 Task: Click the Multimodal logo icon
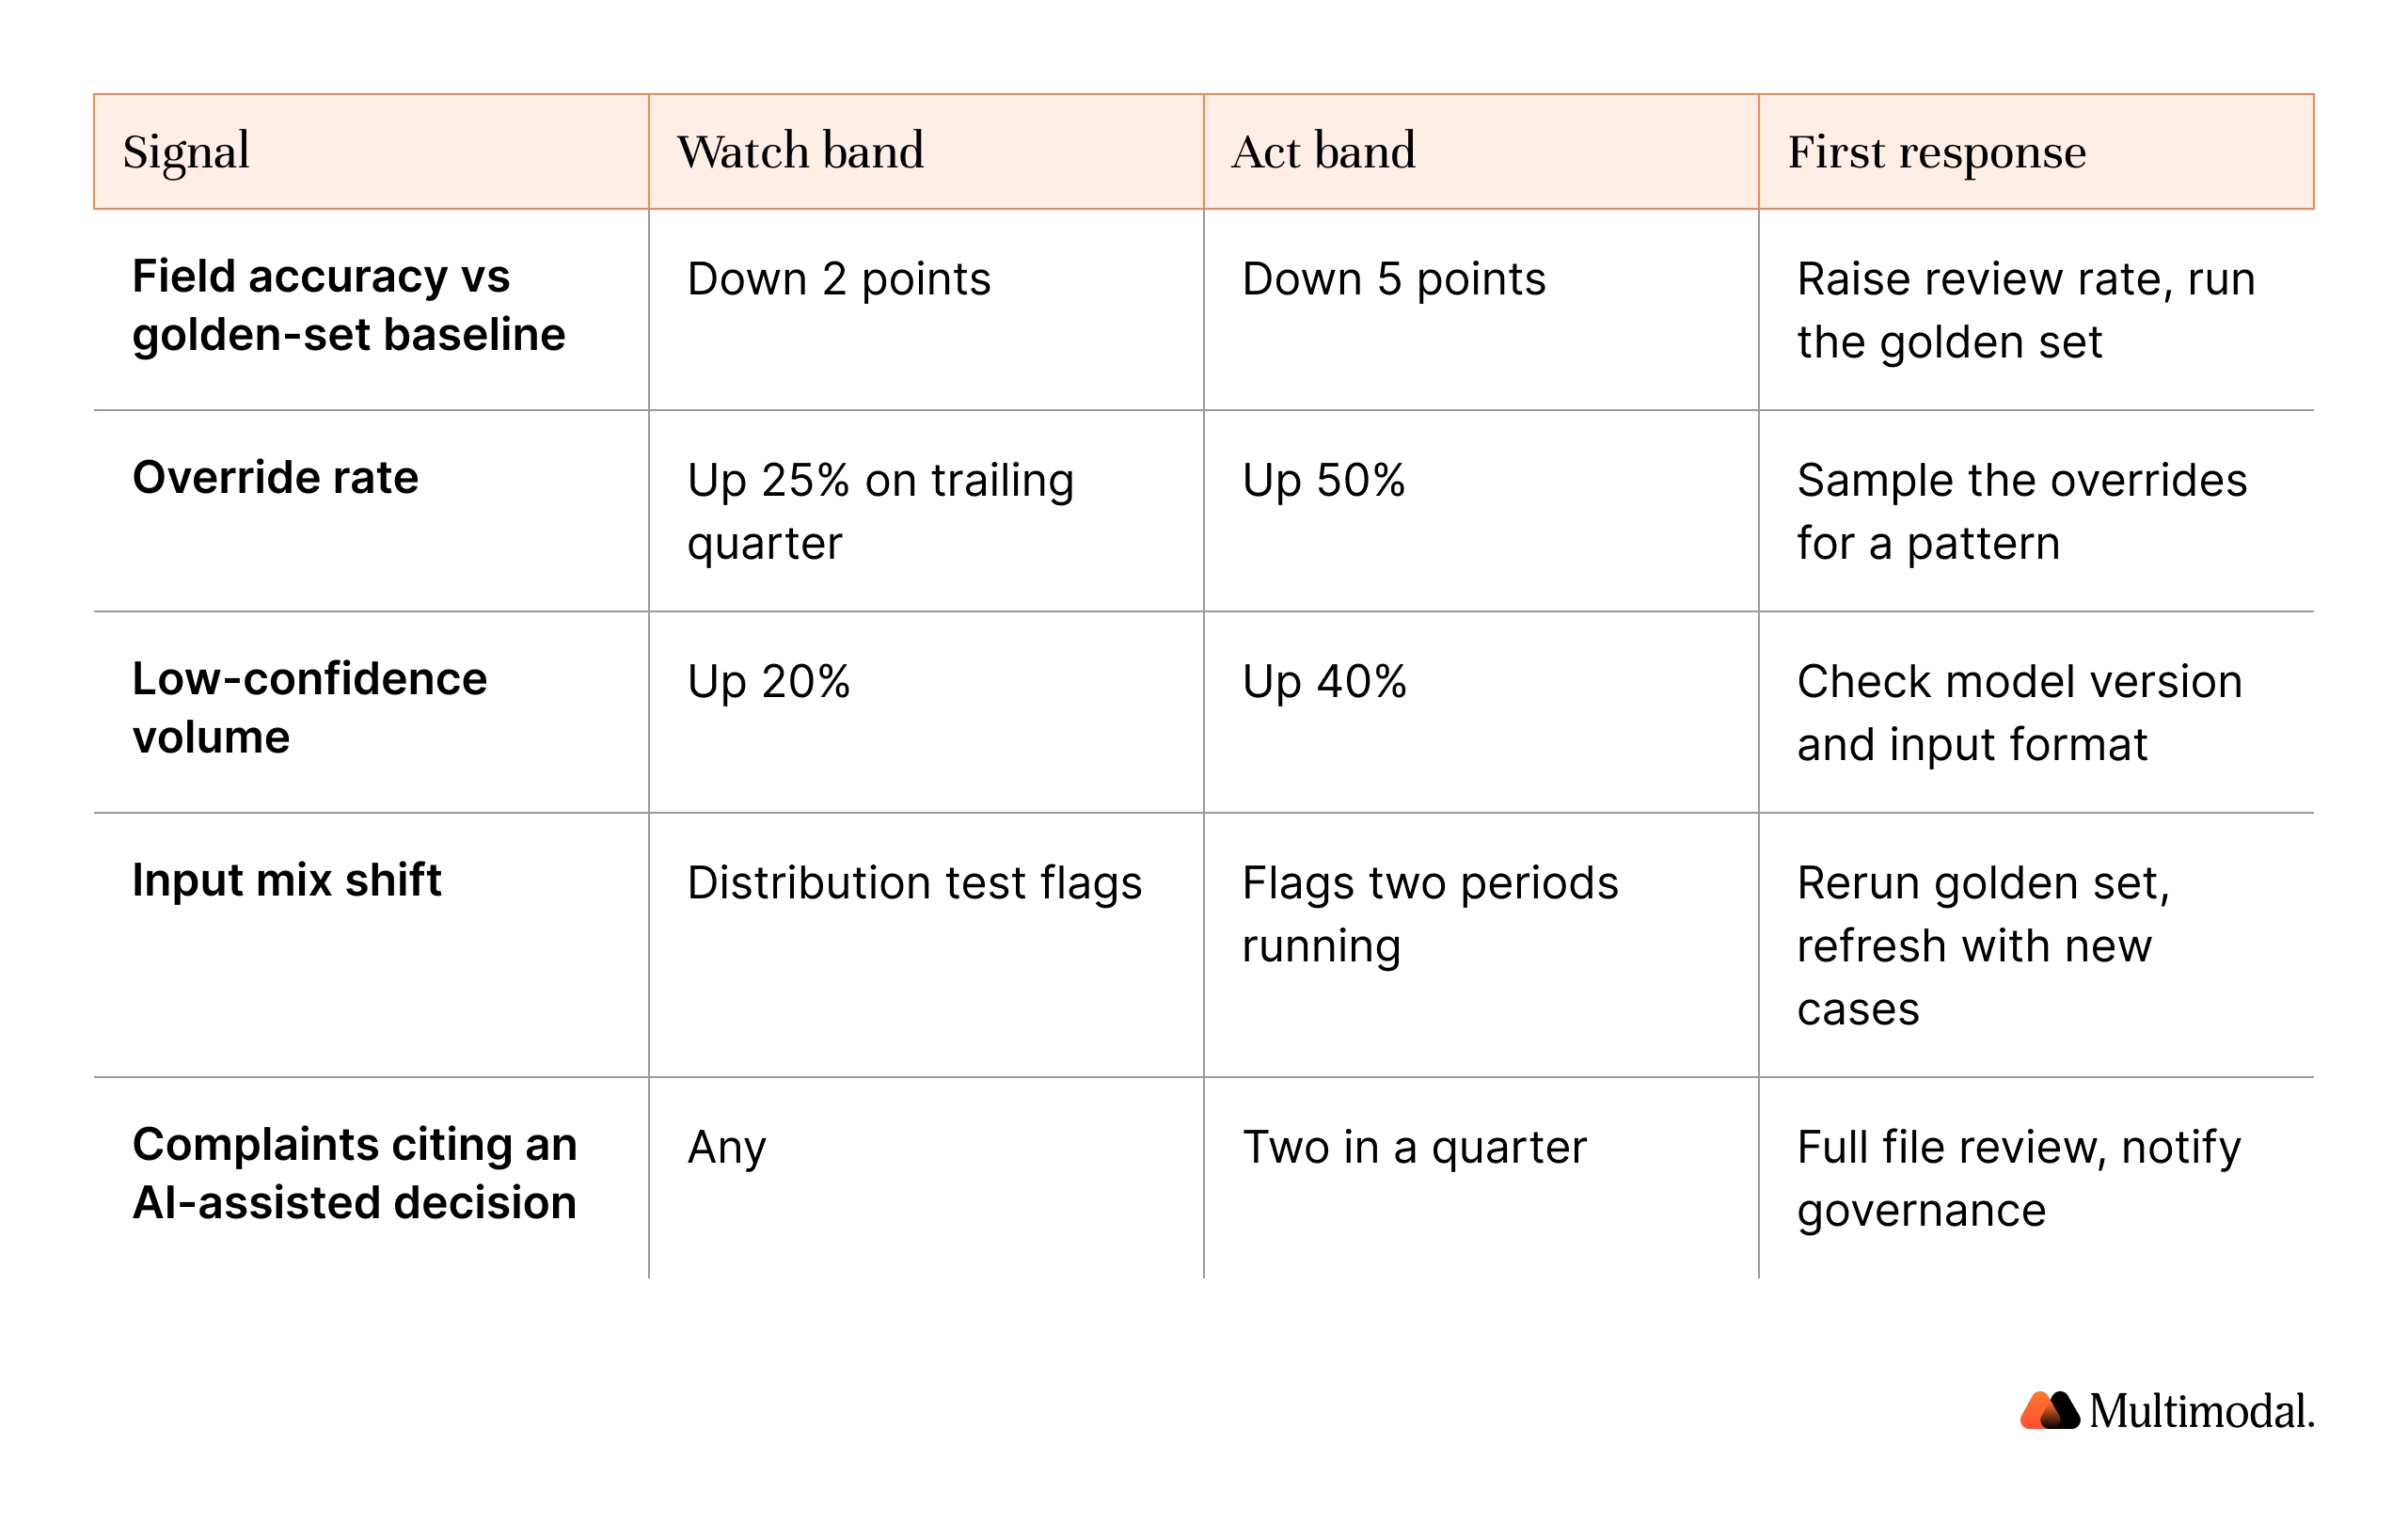click(2049, 1411)
